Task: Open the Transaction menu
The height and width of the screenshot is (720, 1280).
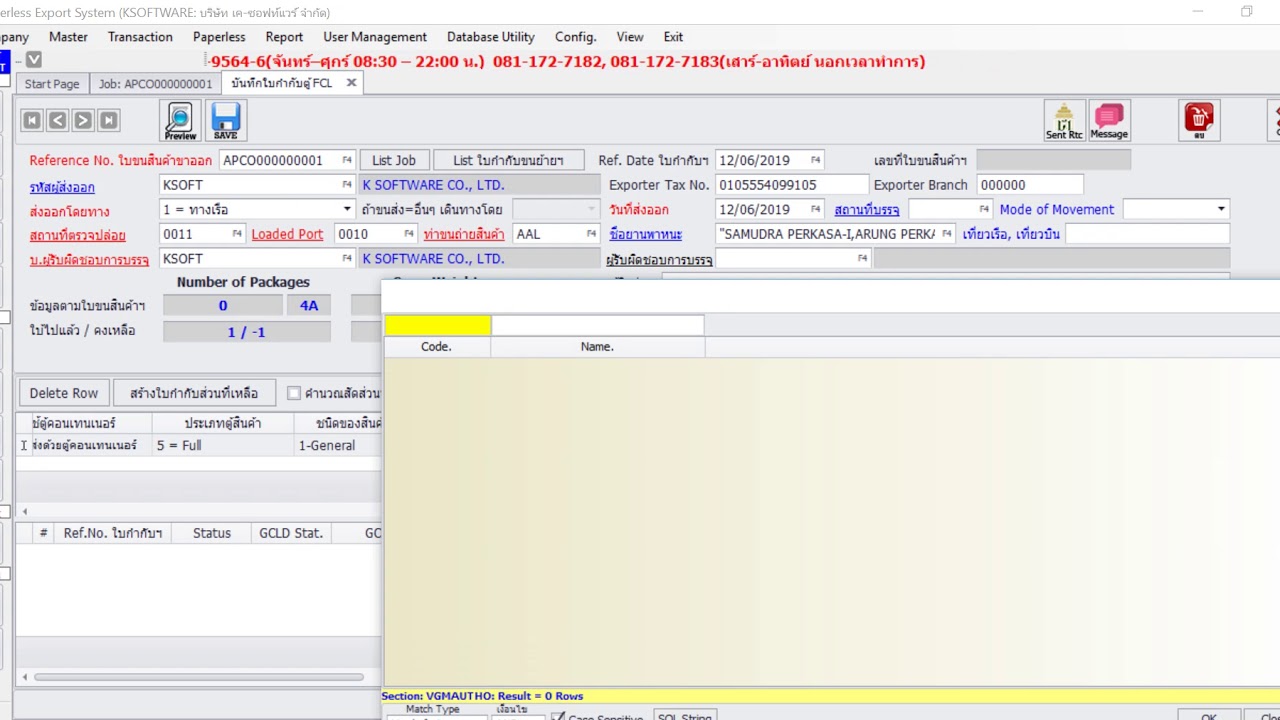Action: coord(140,37)
